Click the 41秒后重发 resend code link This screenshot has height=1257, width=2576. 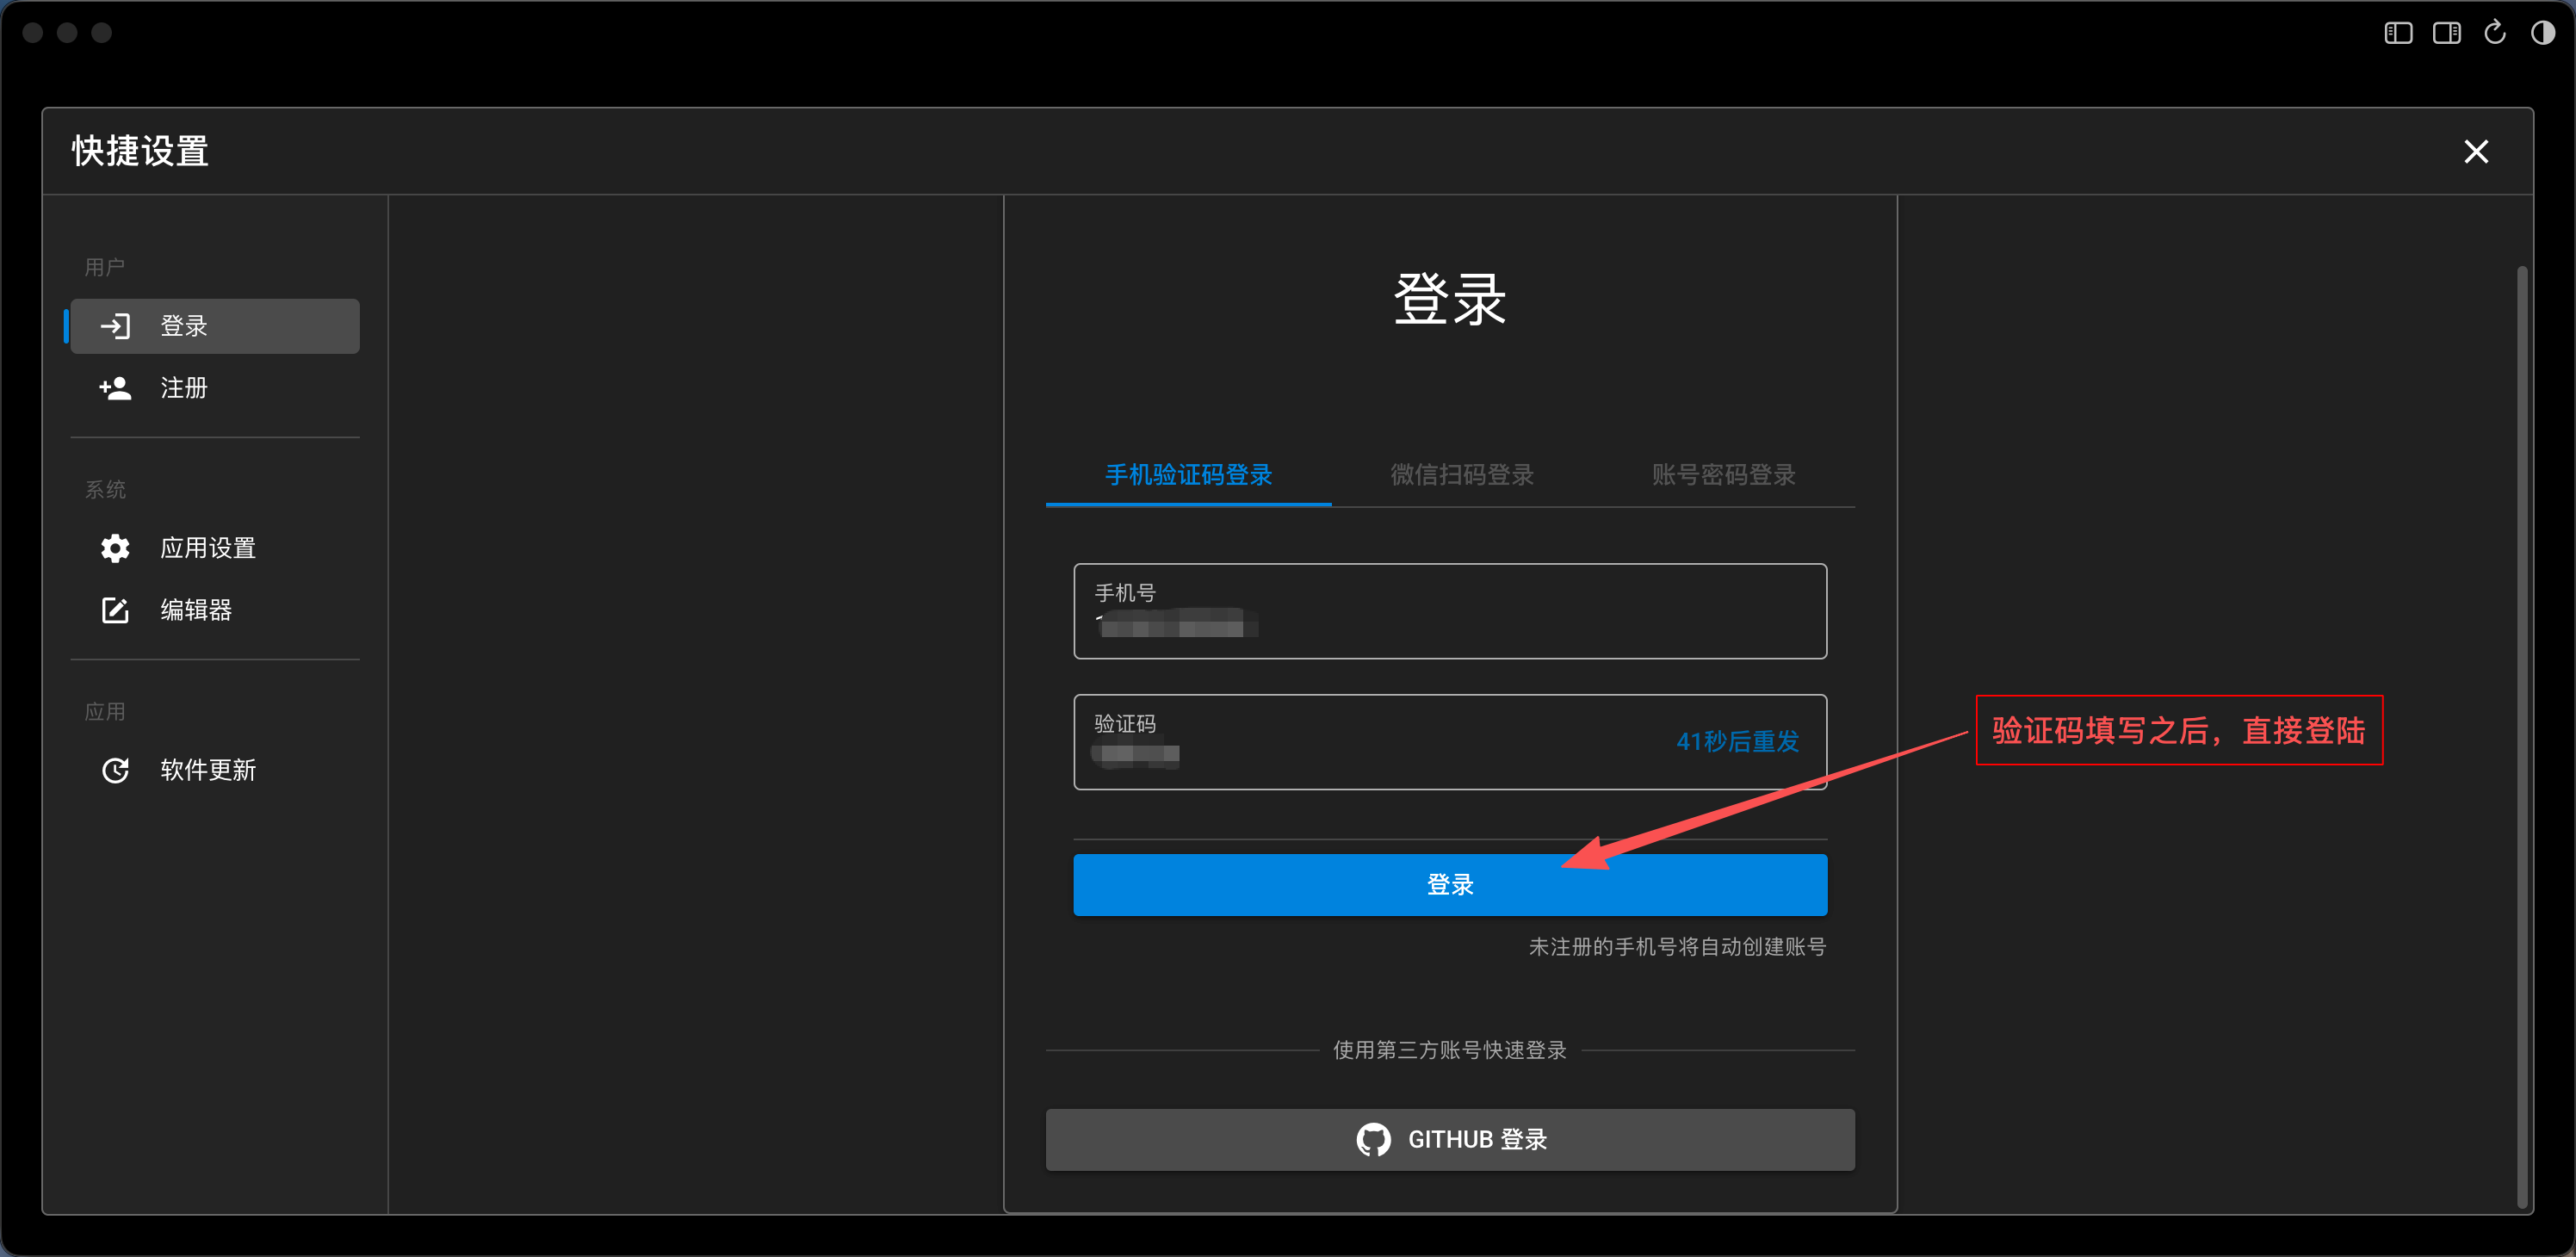pyautogui.click(x=1737, y=742)
